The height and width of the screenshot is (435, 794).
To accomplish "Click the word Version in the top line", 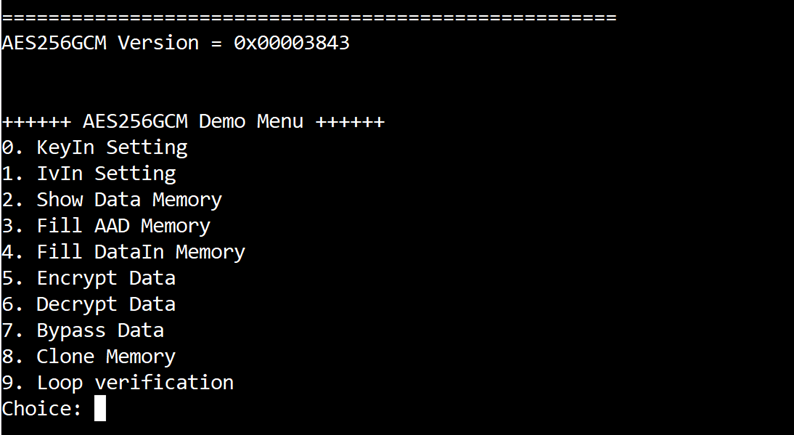I will (158, 43).
